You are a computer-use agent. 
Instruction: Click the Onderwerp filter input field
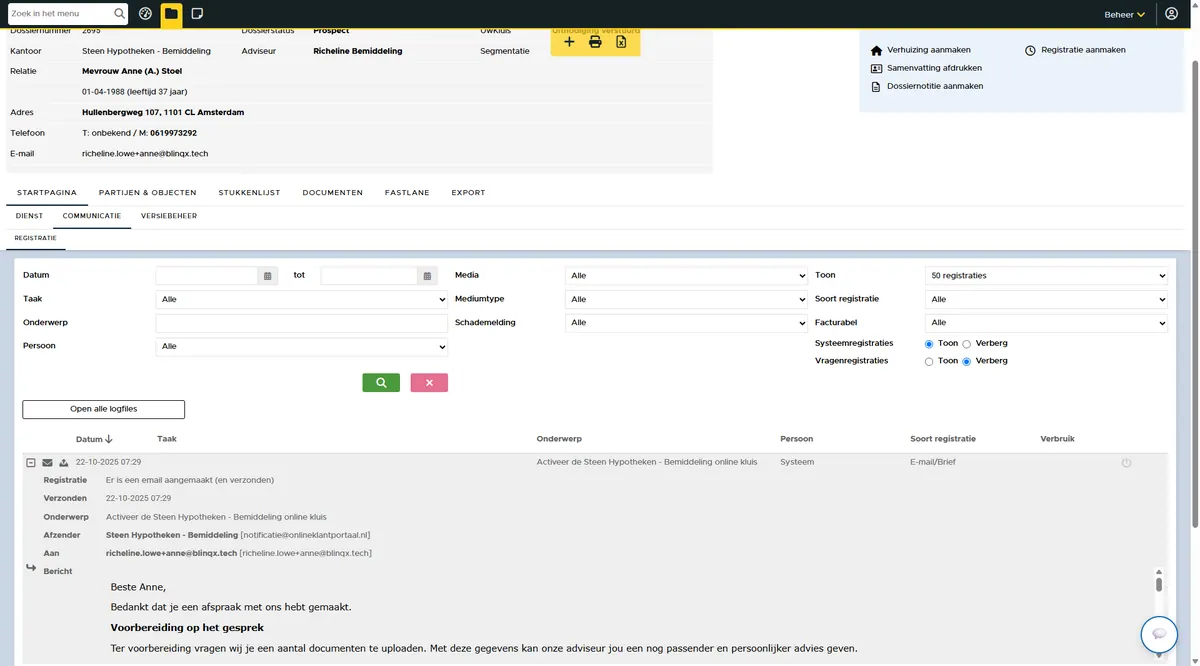coord(302,323)
